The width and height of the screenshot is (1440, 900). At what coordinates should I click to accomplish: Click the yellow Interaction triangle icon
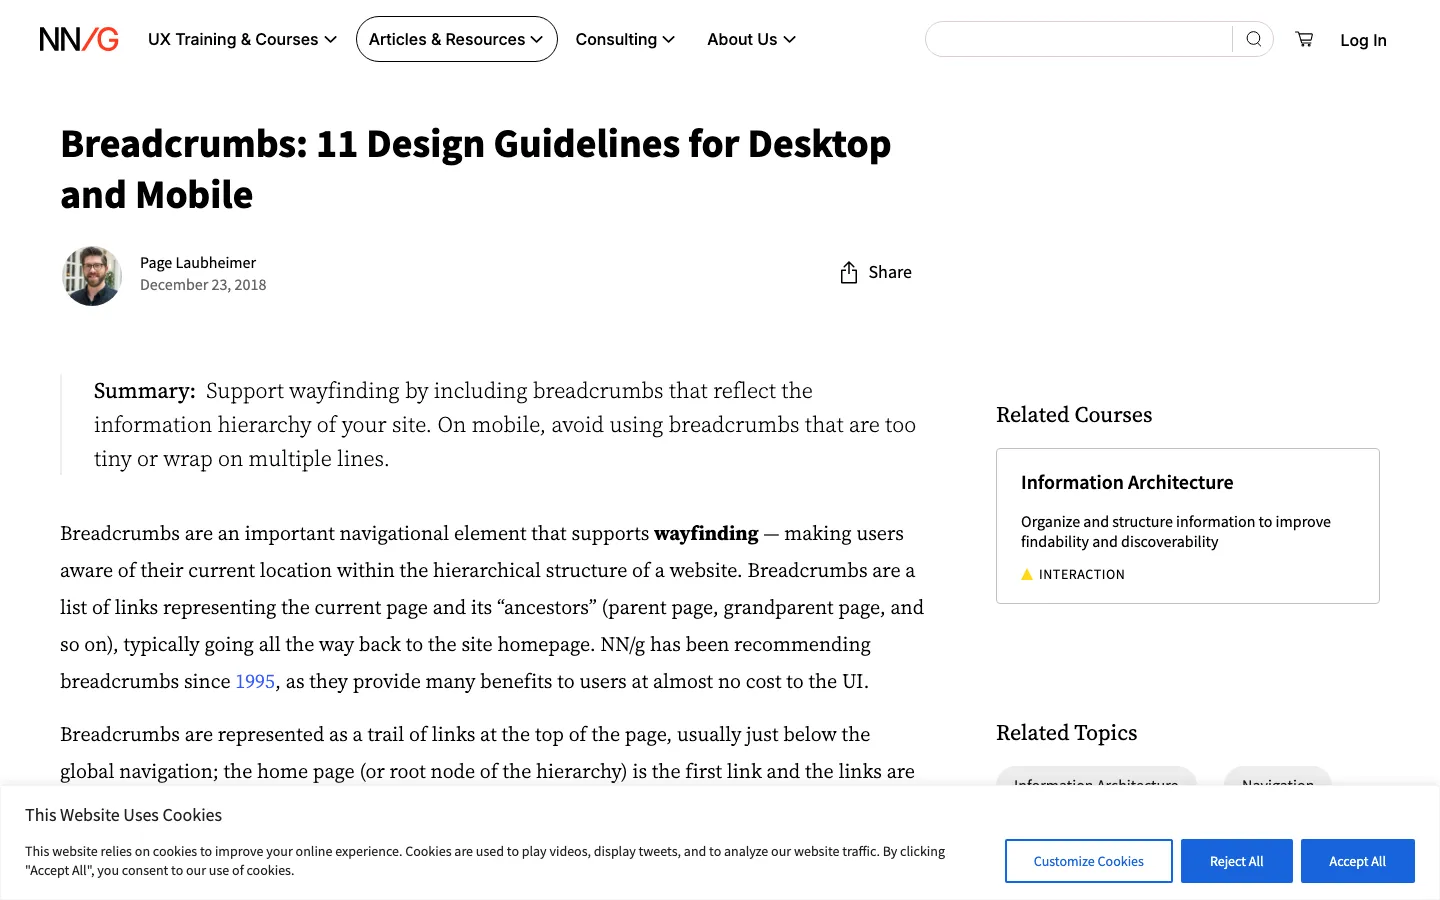pyautogui.click(x=1027, y=574)
